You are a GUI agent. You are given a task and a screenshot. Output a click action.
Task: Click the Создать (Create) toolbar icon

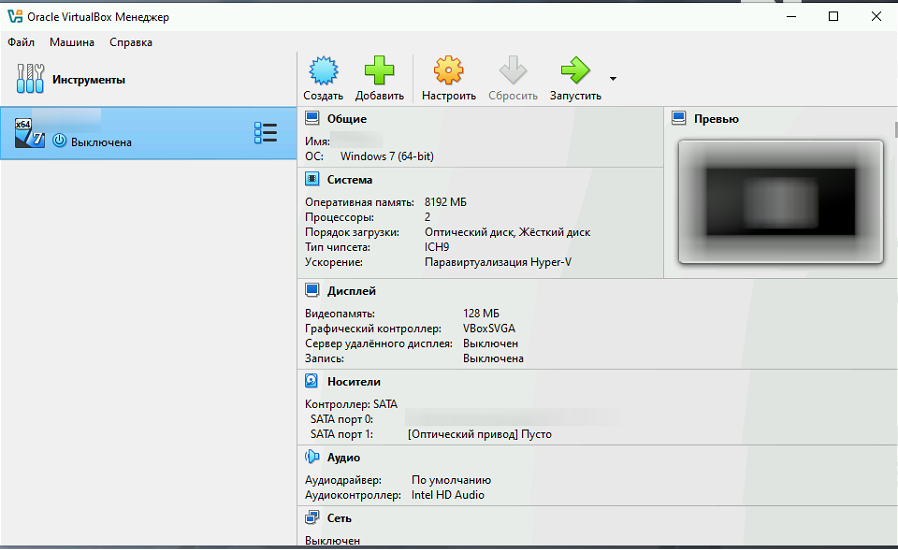click(x=323, y=71)
